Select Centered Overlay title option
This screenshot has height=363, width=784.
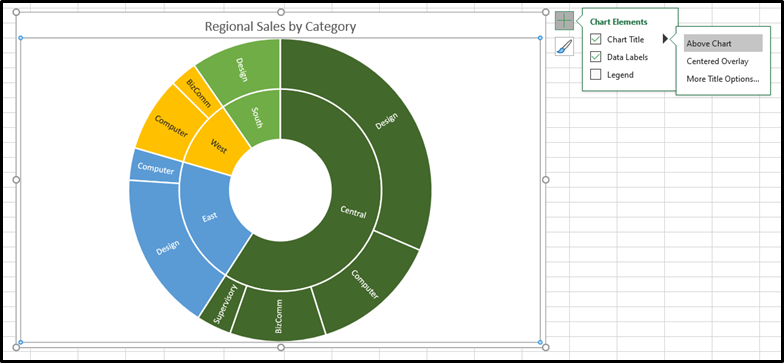point(717,62)
